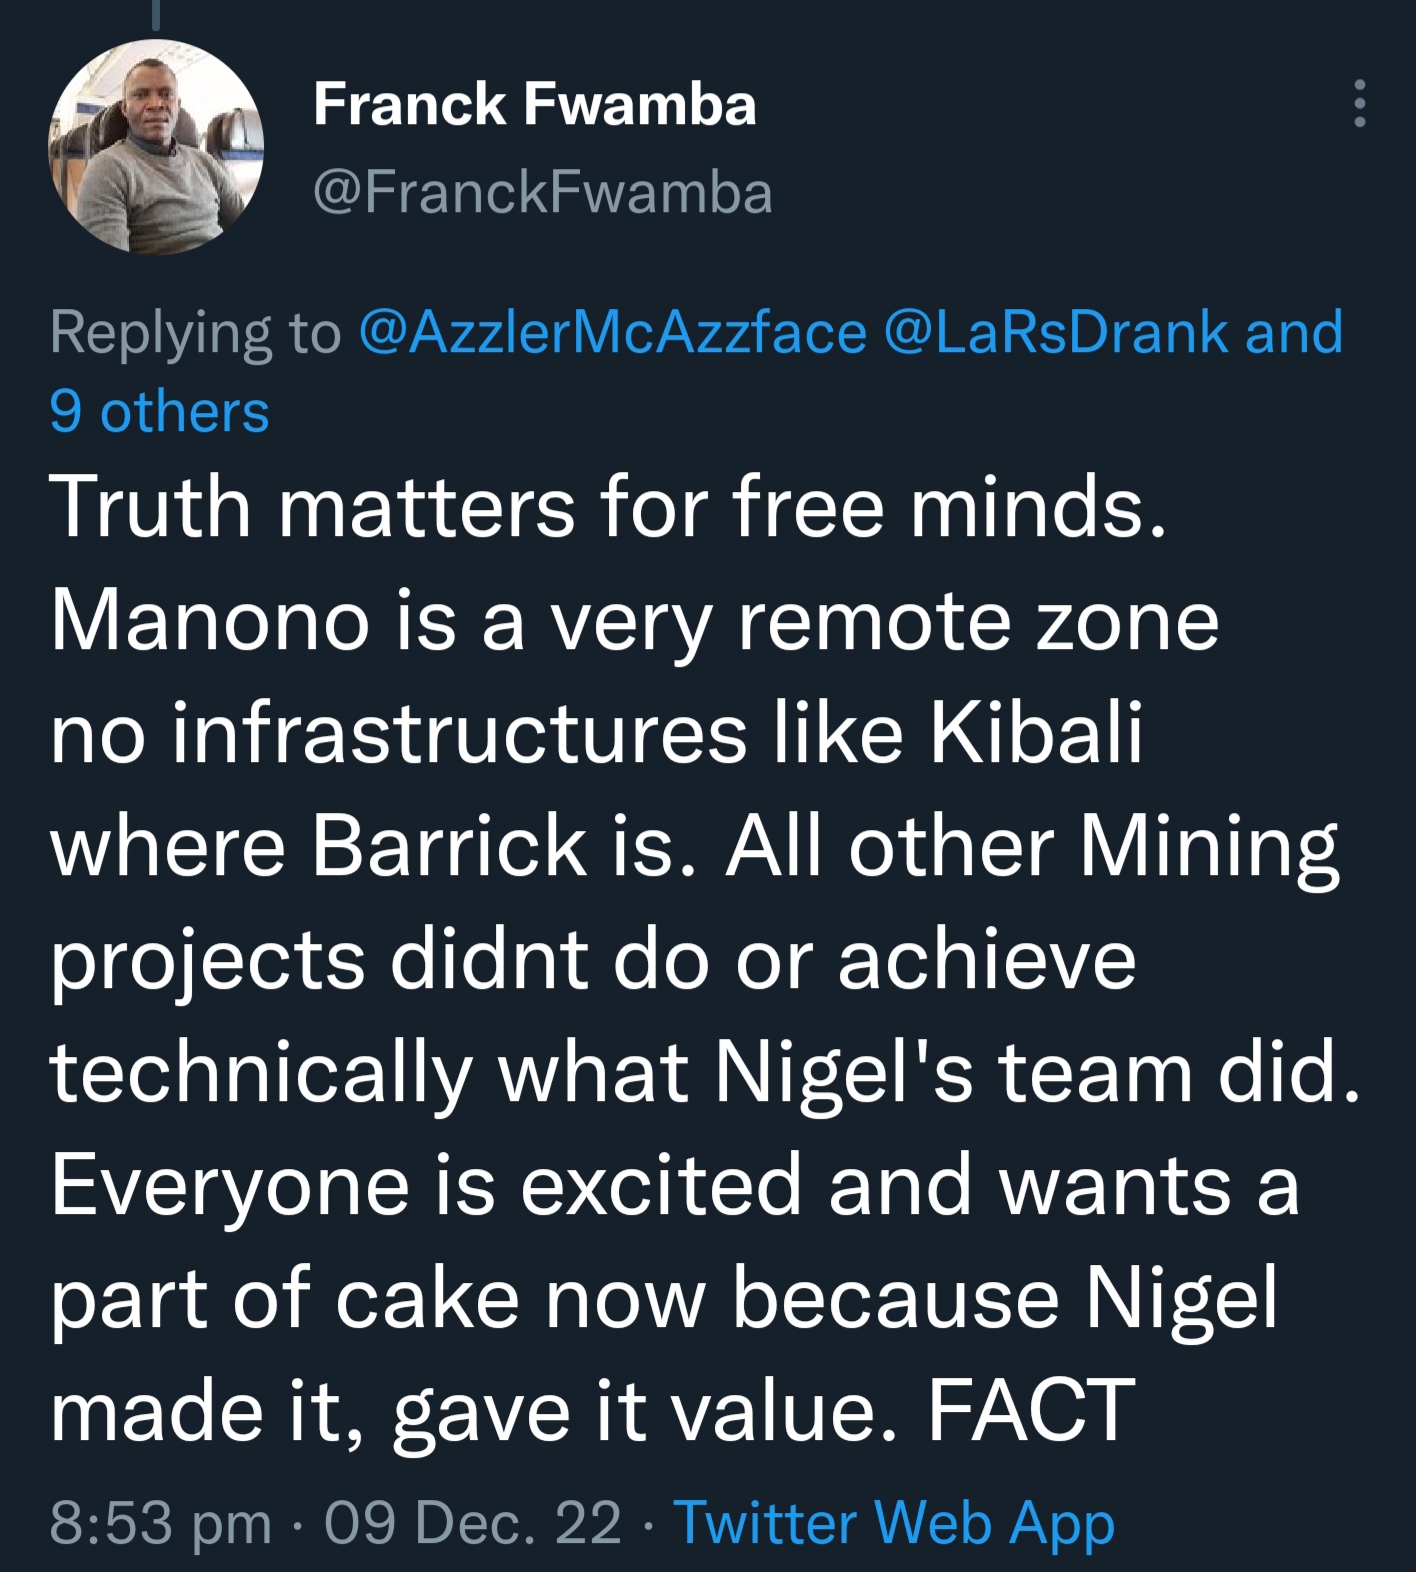Click "Truth matters for free minds." sentence

click(x=608, y=506)
